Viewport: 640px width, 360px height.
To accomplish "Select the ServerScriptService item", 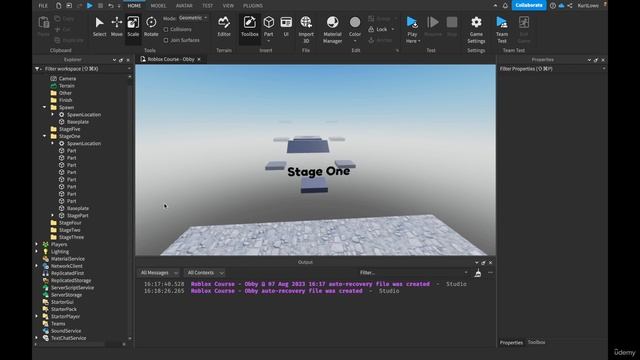I will [72, 288].
